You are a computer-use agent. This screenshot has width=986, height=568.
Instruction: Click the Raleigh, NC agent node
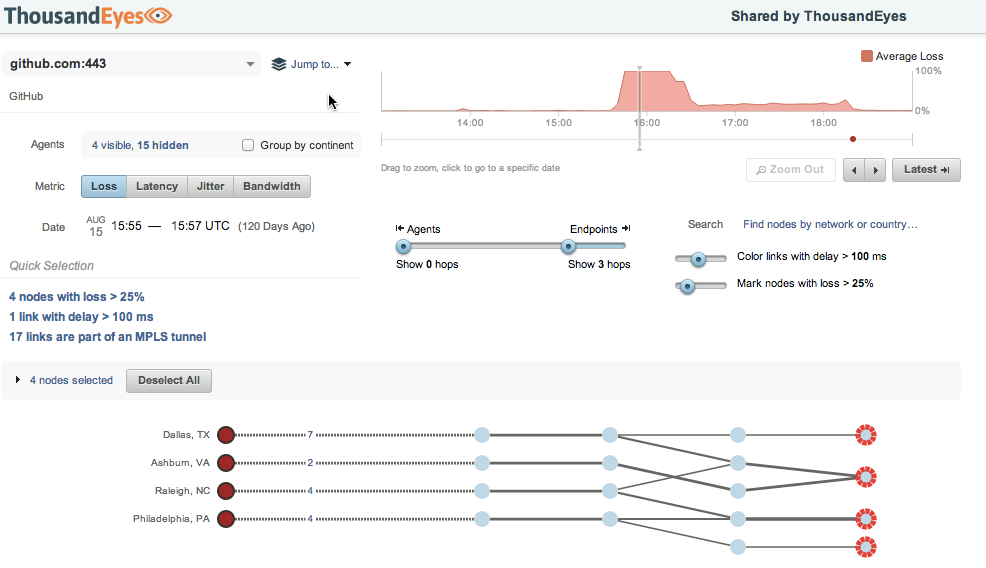pyautogui.click(x=225, y=491)
